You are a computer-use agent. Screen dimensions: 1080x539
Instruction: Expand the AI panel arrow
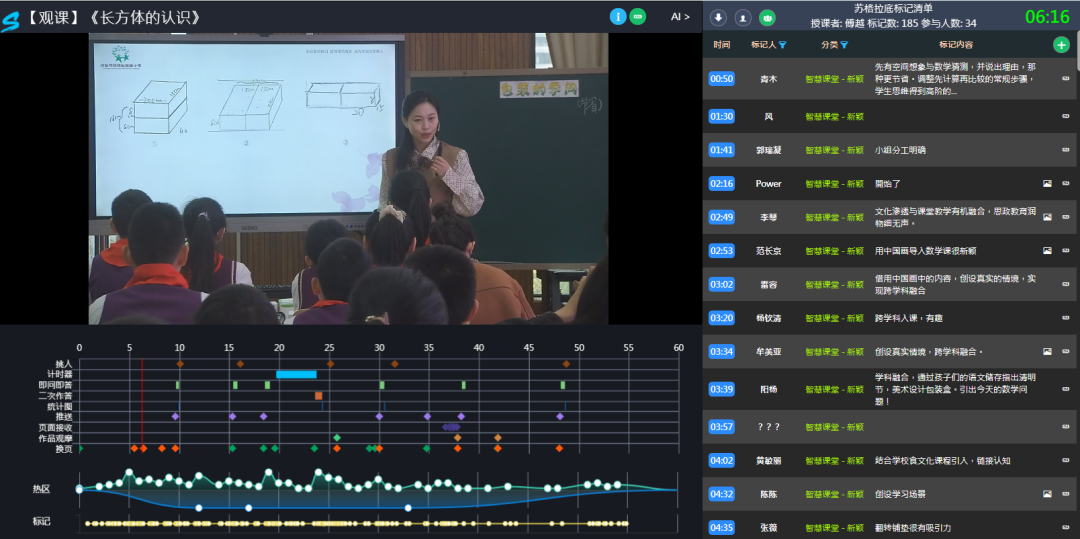tap(680, 17)
